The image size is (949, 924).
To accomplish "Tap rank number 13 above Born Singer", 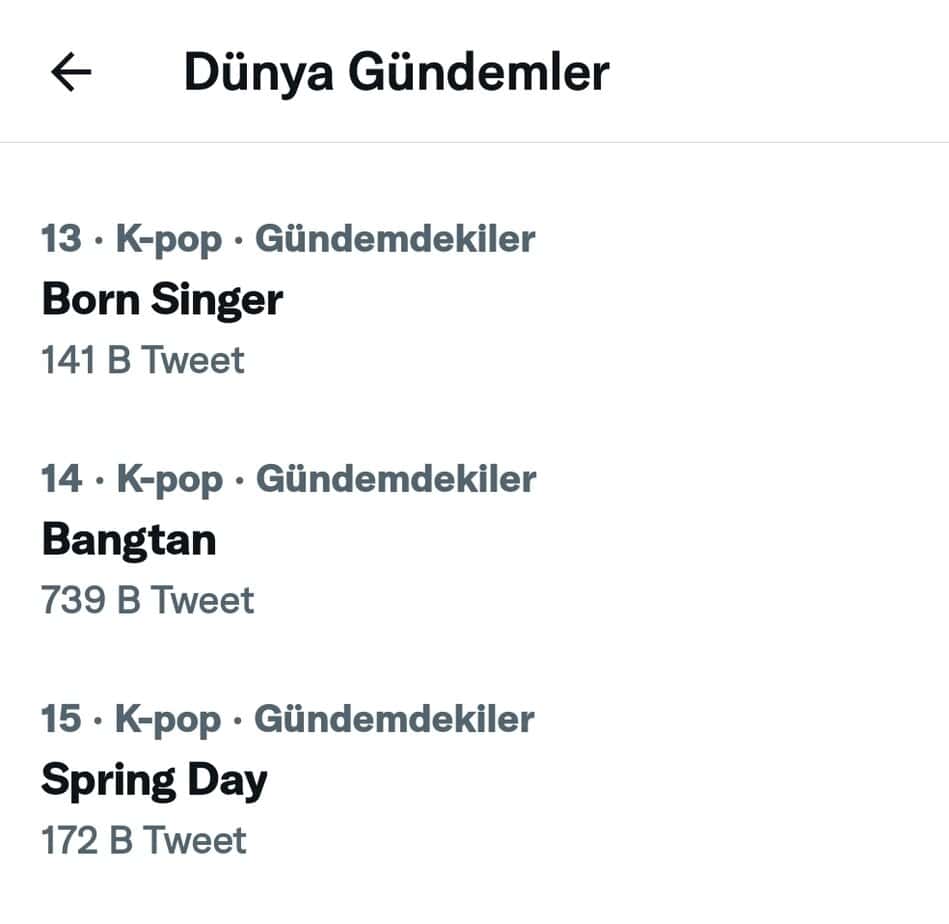I will click(x=61, y=239).
